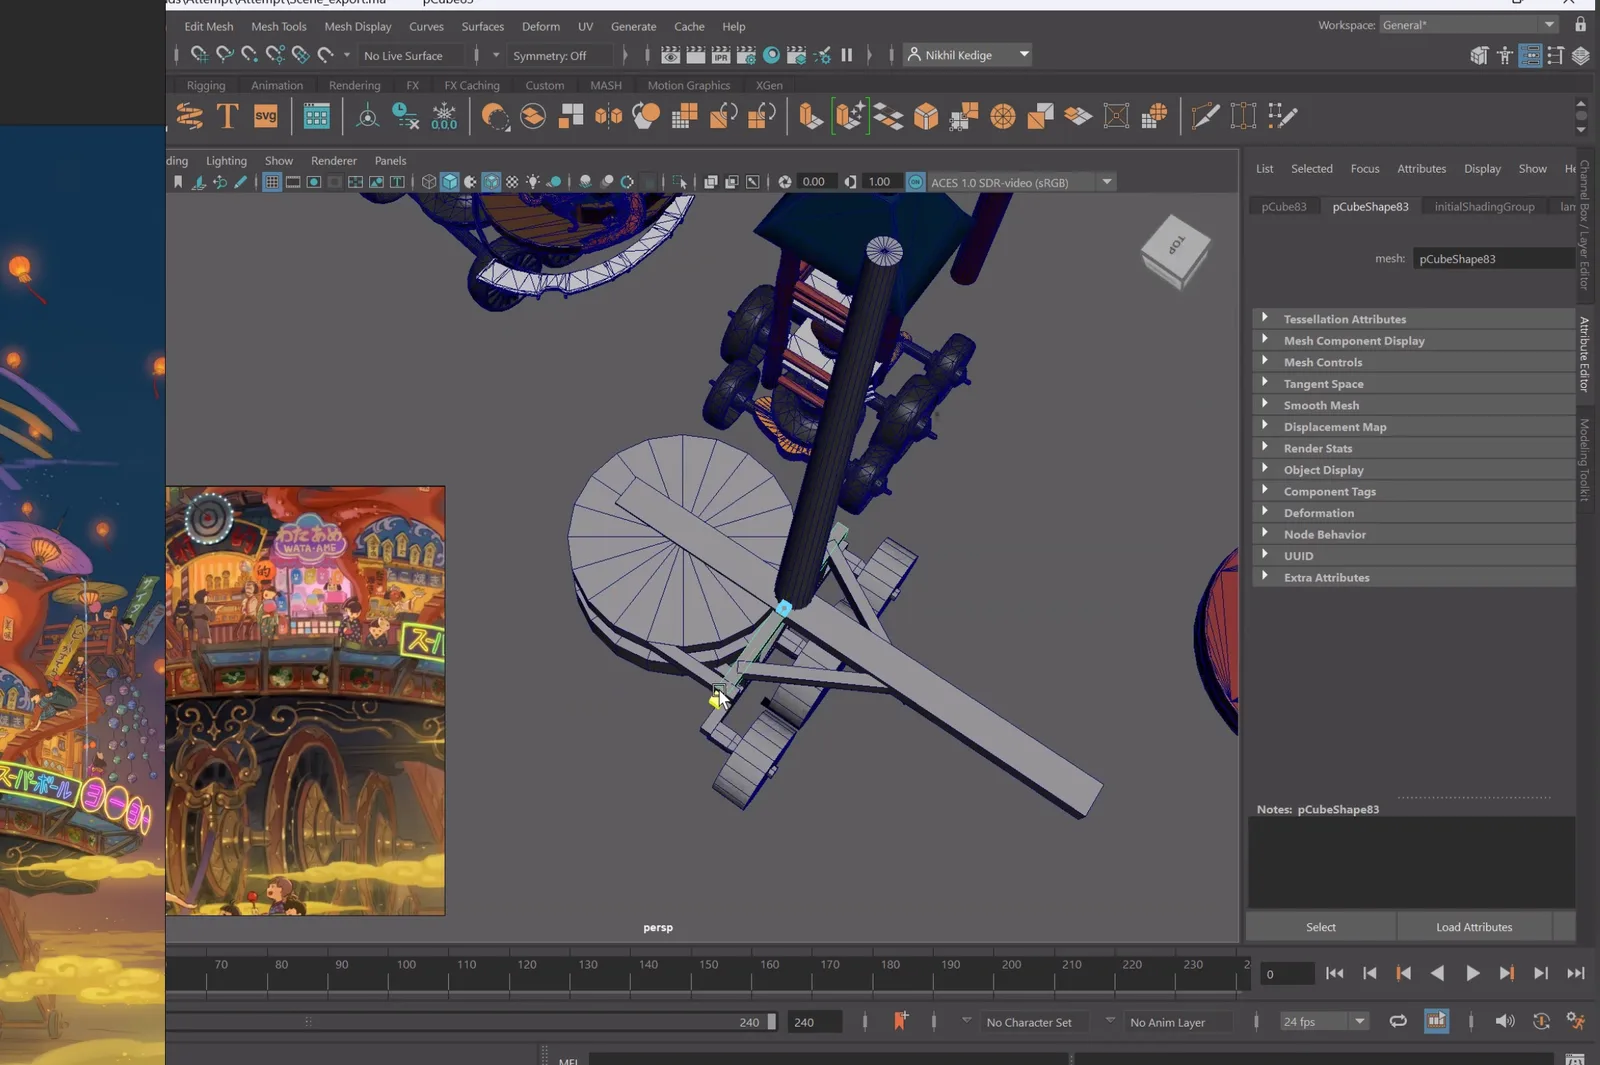Toggle viewport grid display

click(x=271, y=182)
